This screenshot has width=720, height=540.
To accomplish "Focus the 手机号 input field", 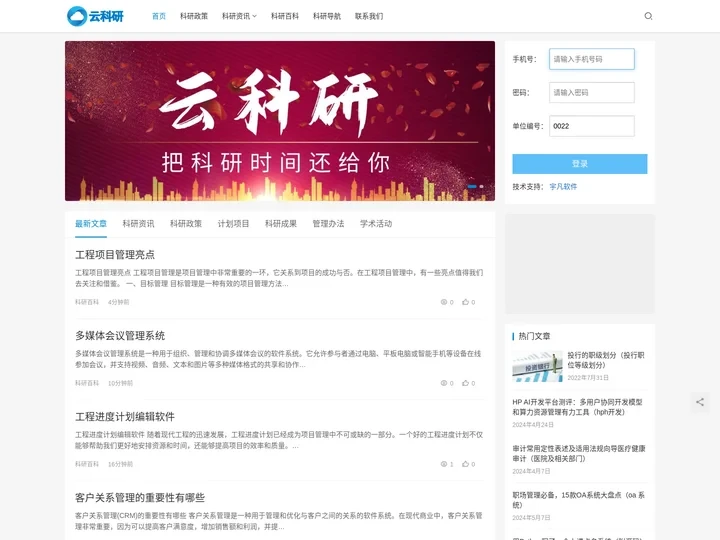I will coord(592,59).
